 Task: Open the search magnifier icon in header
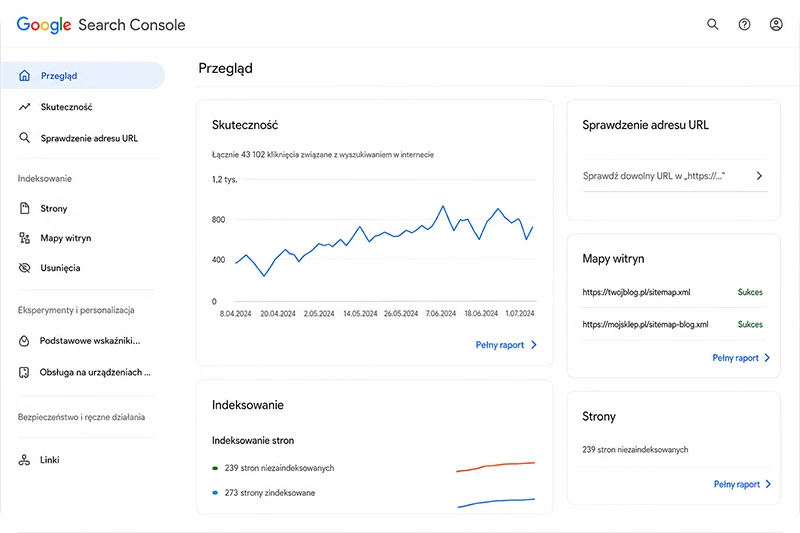tap(712, 24)
